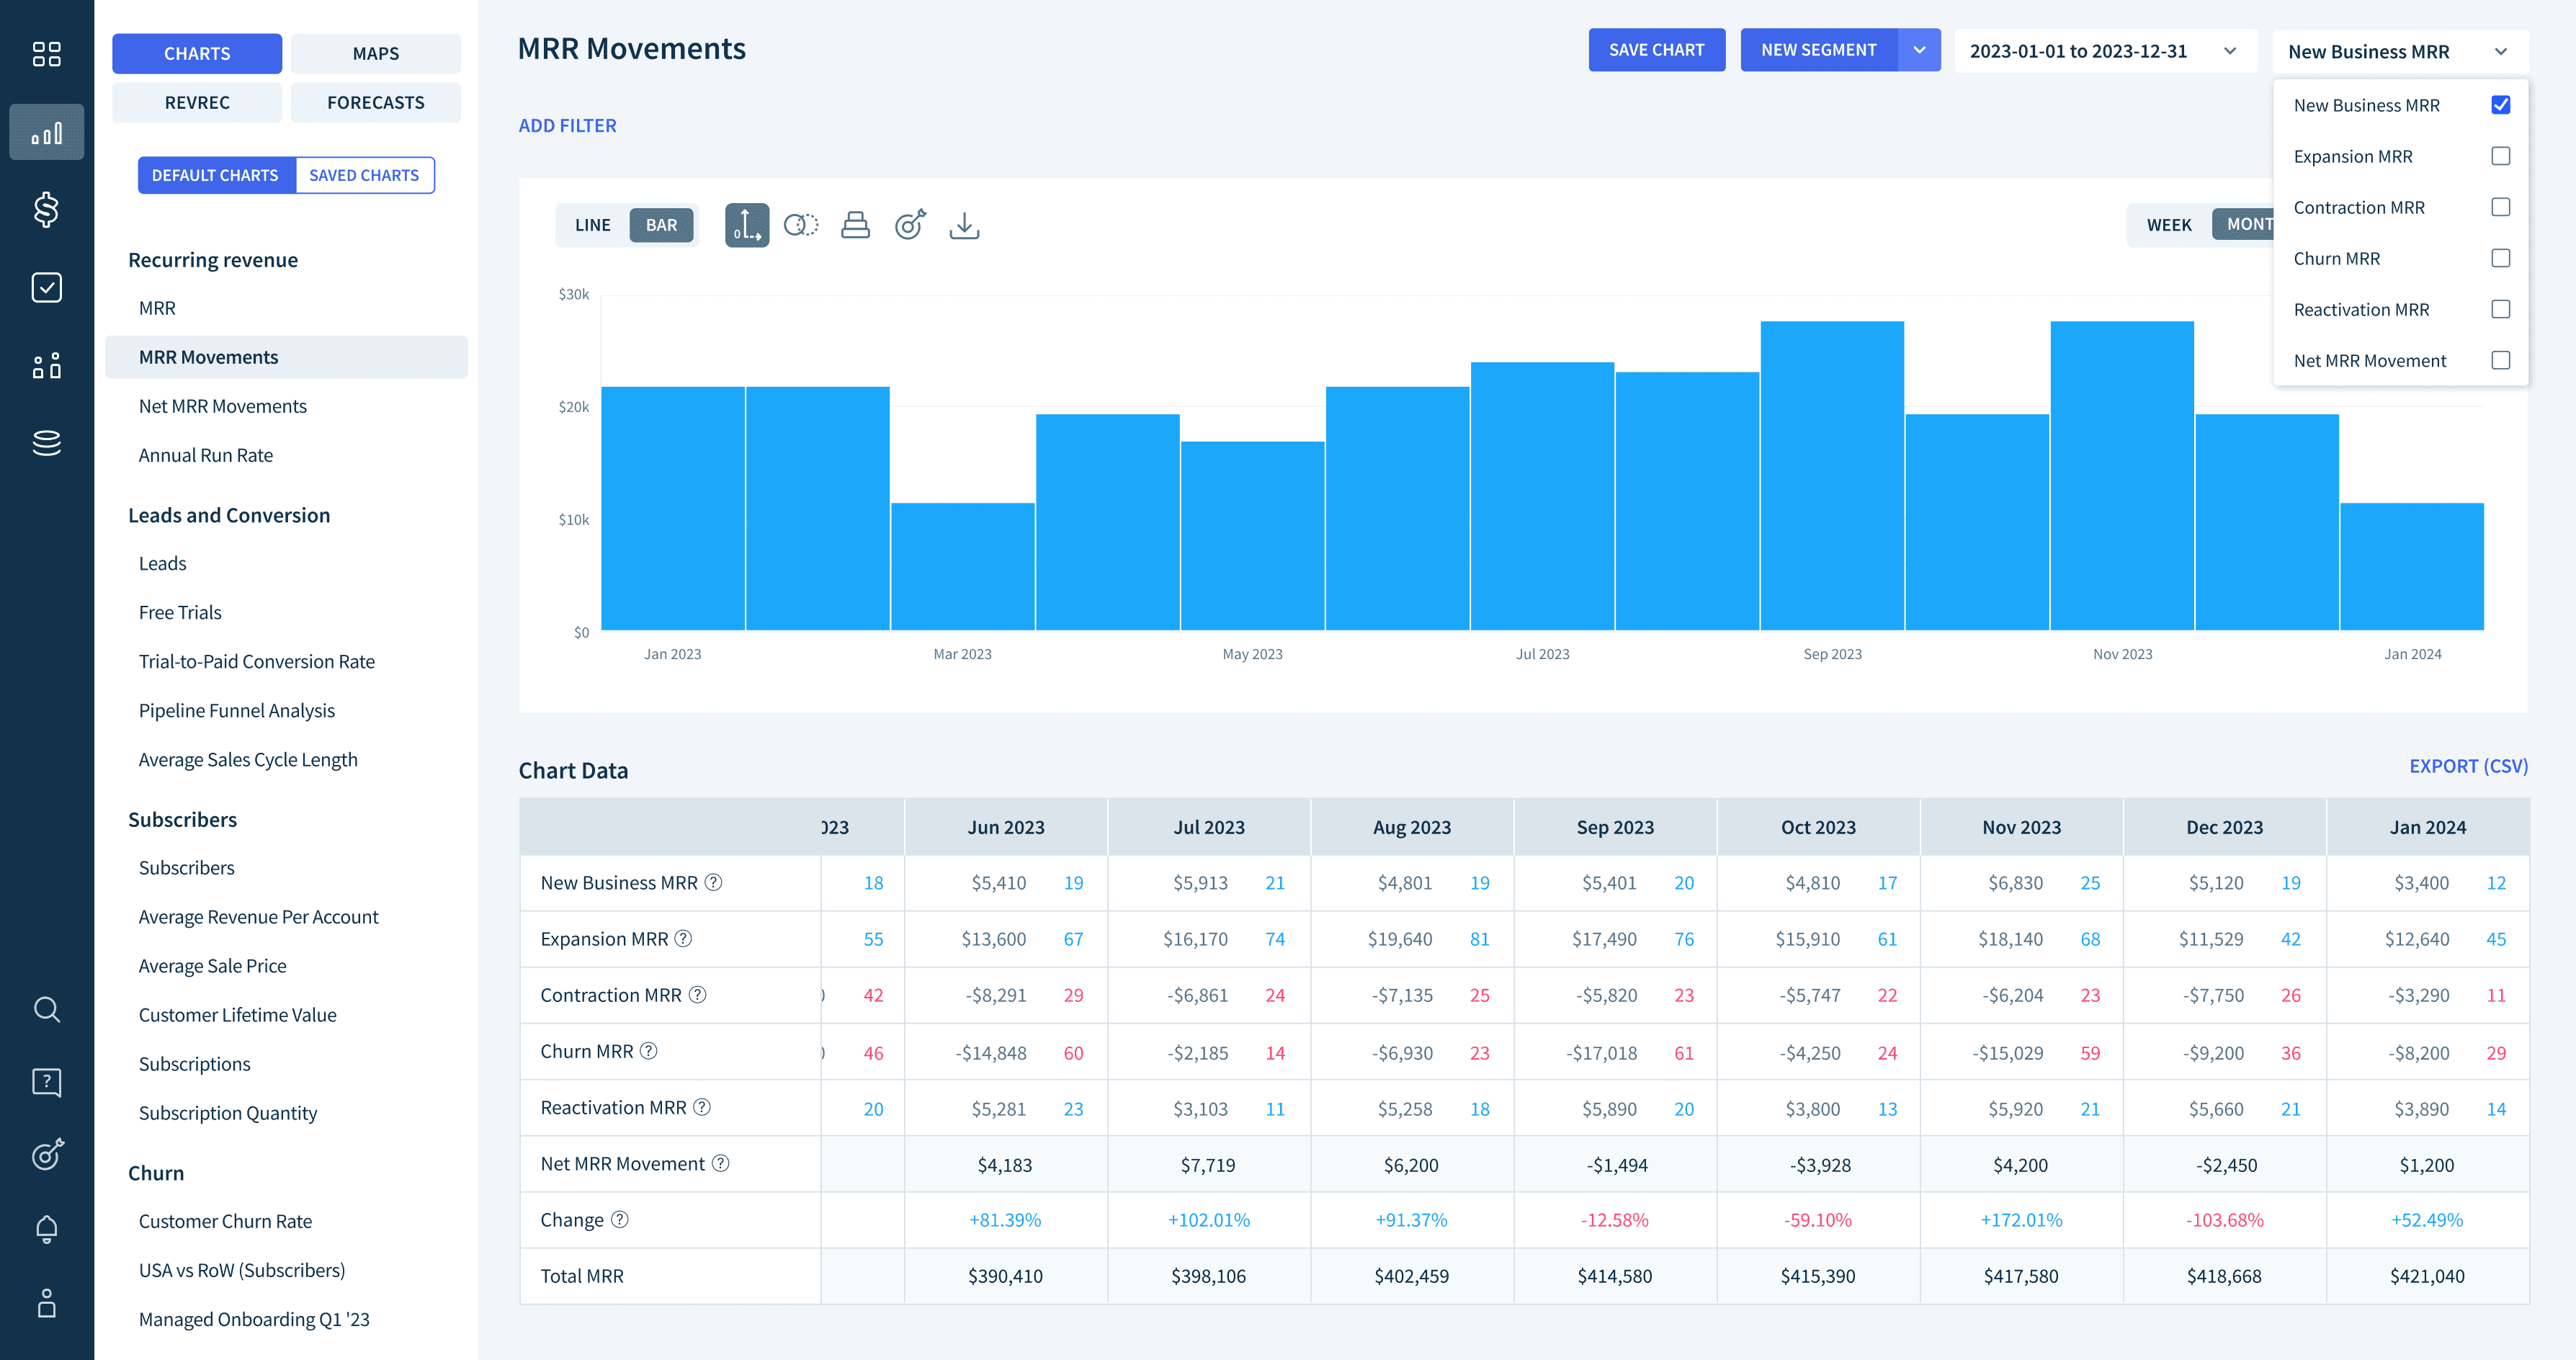Open the date range dropdown
Viewport: 2576px width, 1360px height.
2104,51
